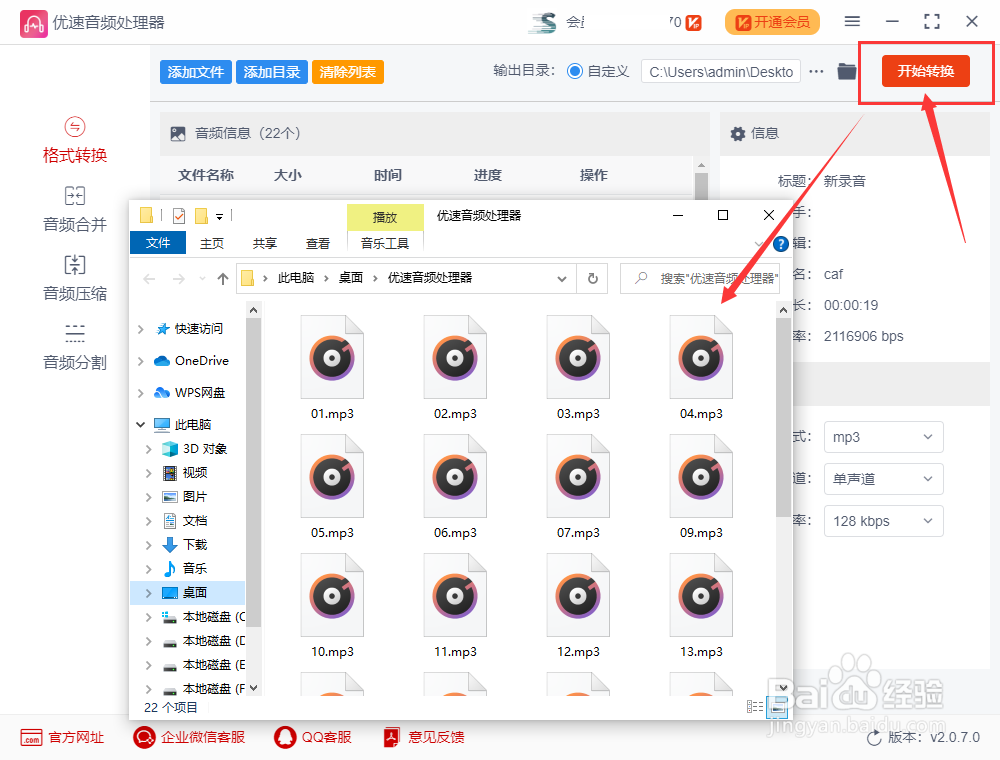This screenshot has width=1000, height=760.
Task: Open the 查看 ribbon tab
Action: click(318, 243)
